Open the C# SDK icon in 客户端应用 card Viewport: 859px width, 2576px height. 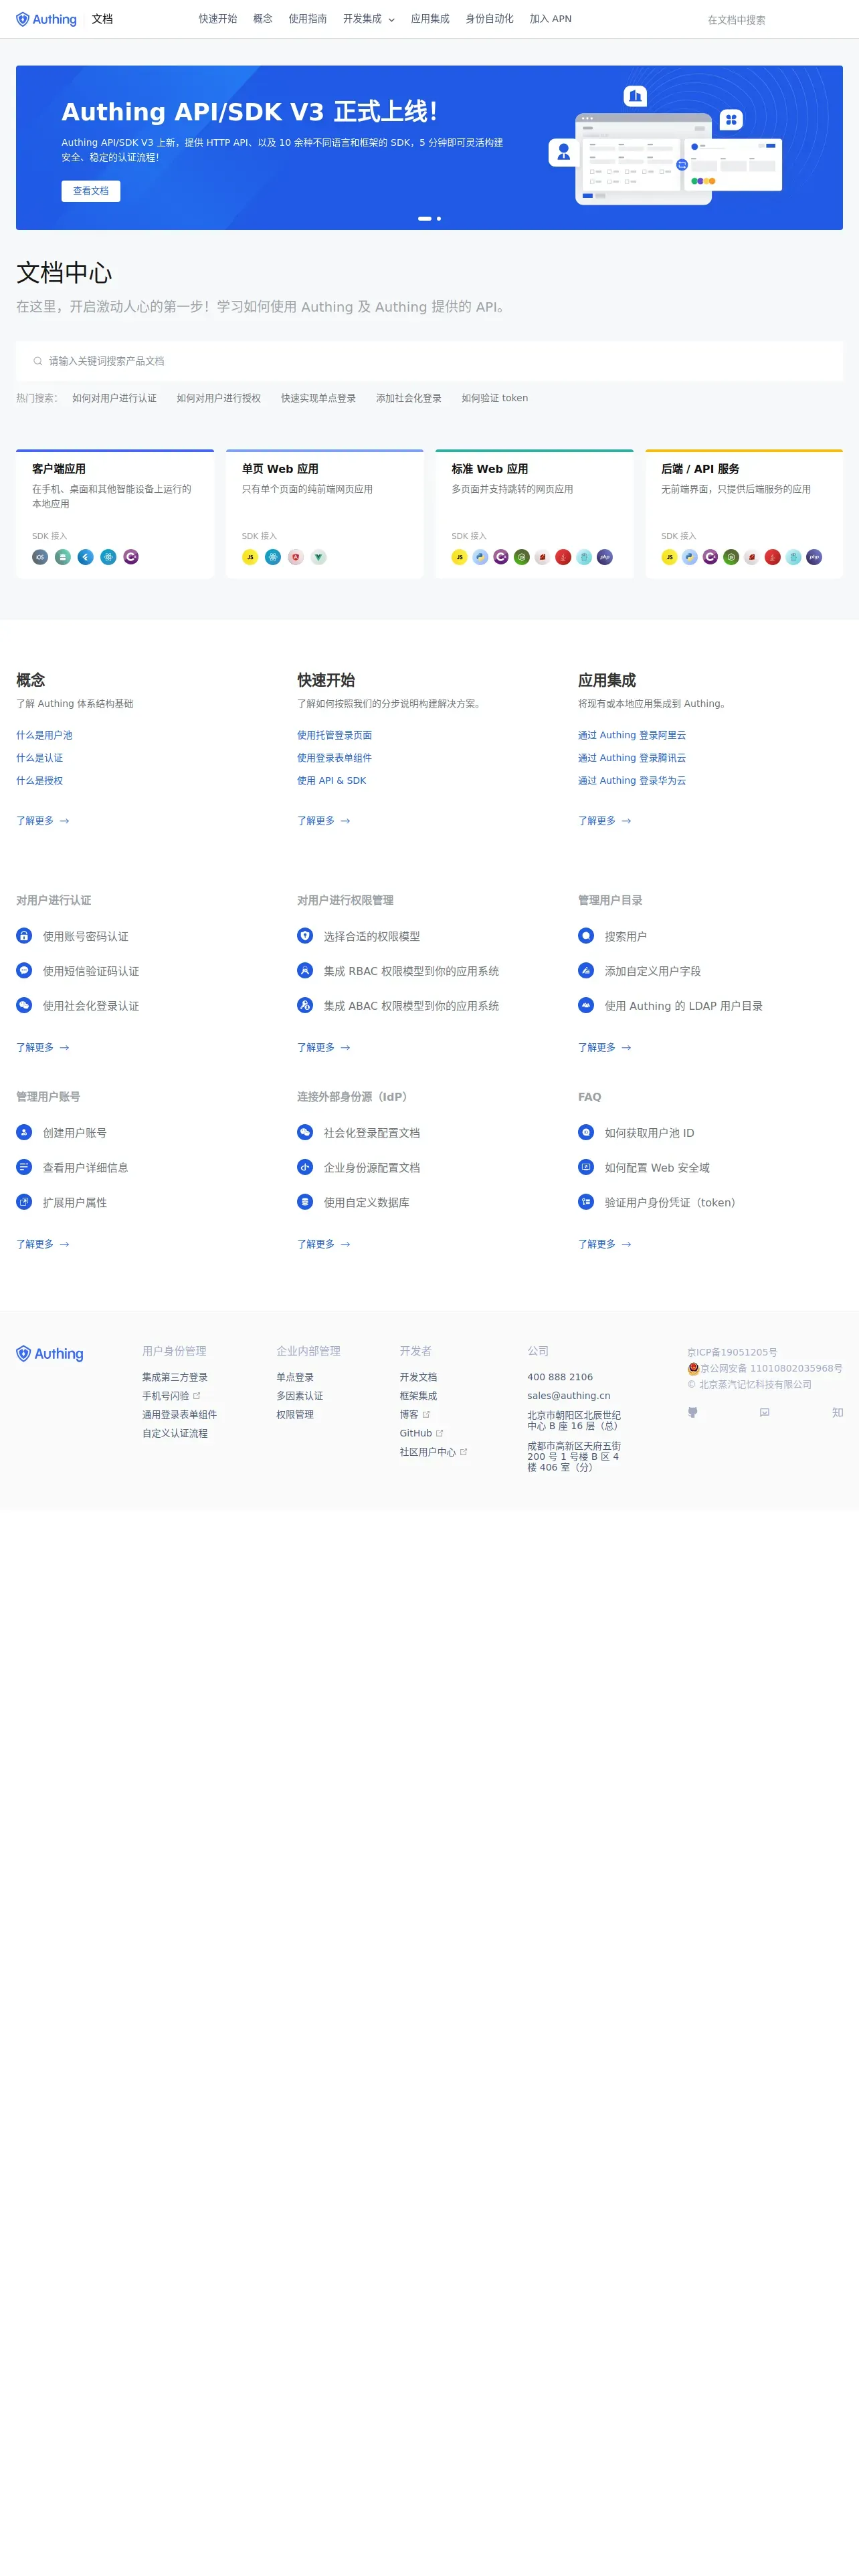tap(131, 557)
